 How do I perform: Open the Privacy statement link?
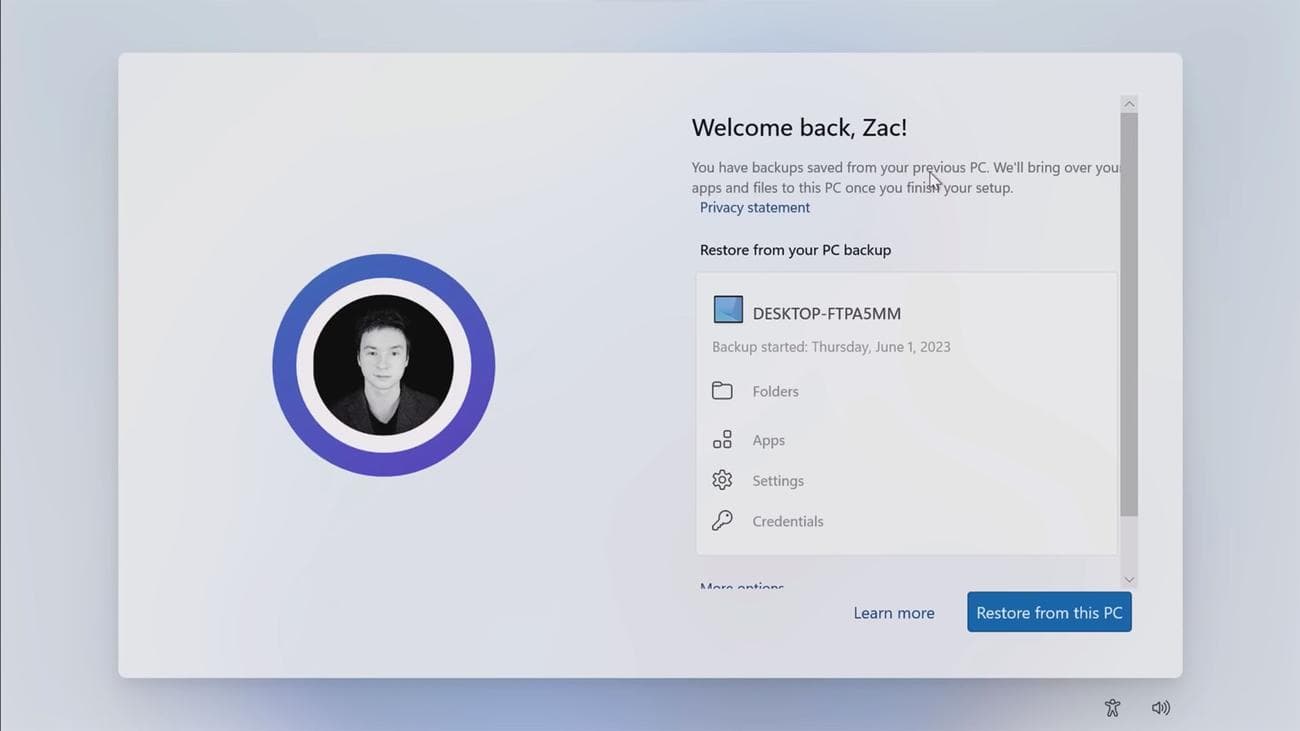tap(754, 207)
